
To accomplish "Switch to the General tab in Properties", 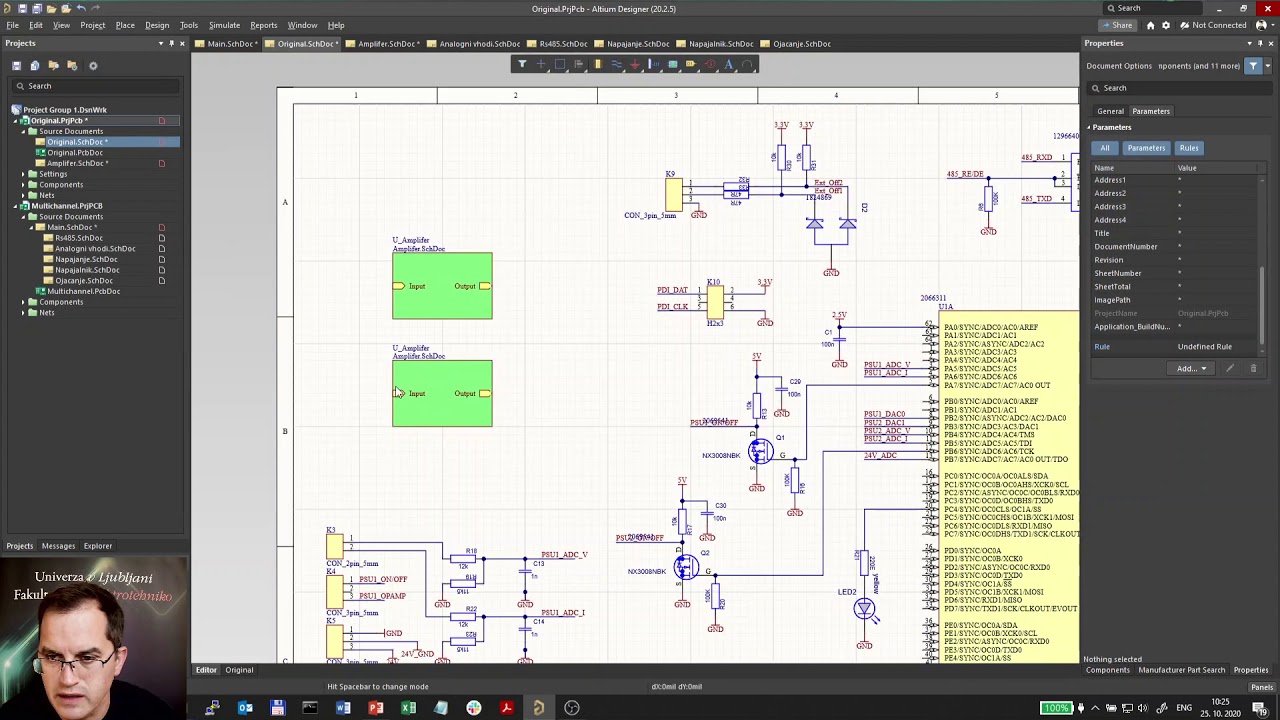I will pyautogui.click(x=1110, y=111).
